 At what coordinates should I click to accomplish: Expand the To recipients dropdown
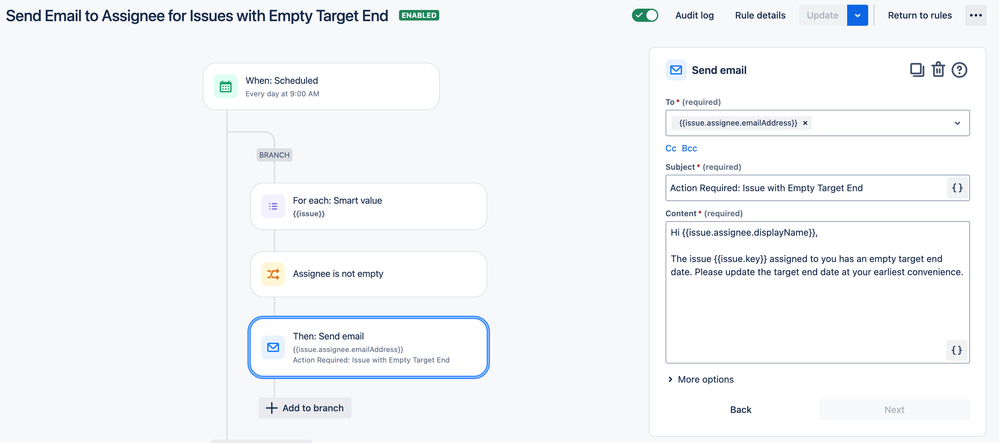click(x=957, y=123)
